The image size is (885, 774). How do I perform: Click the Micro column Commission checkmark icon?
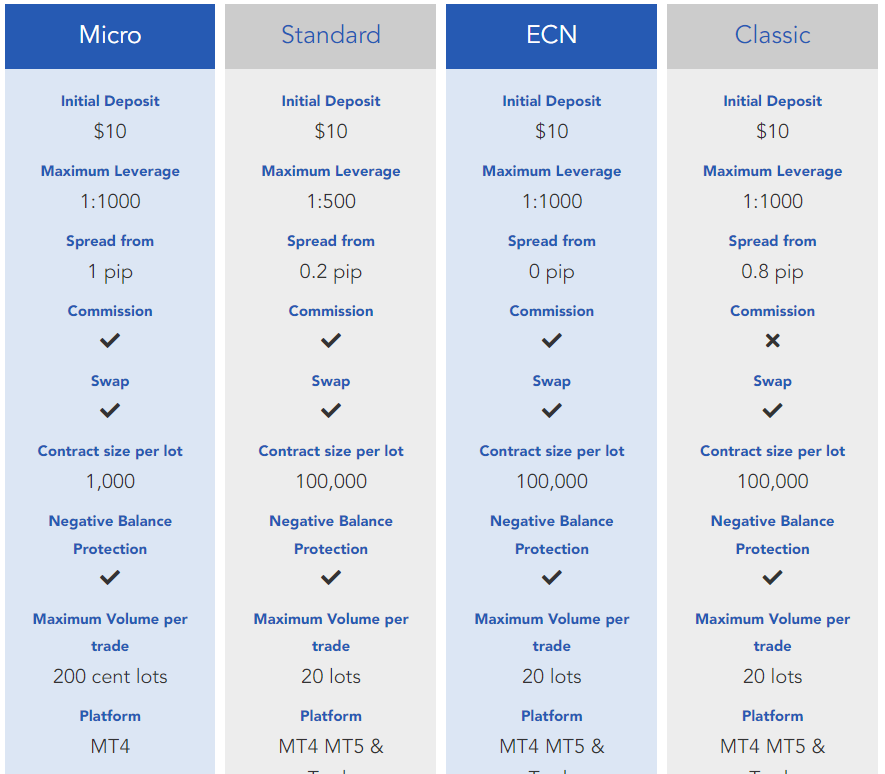[110, 341]
